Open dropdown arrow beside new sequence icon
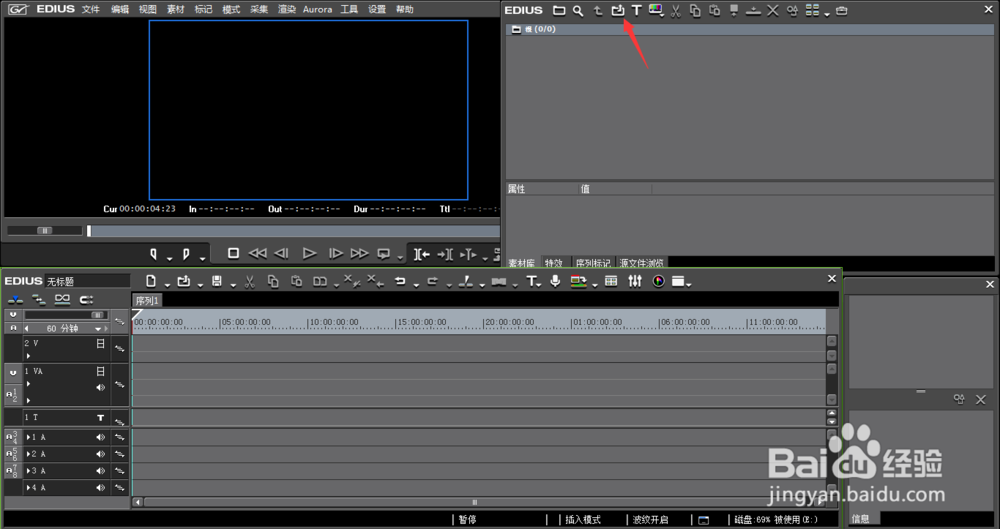This screenshot has height=529, width=1000. 167,285
